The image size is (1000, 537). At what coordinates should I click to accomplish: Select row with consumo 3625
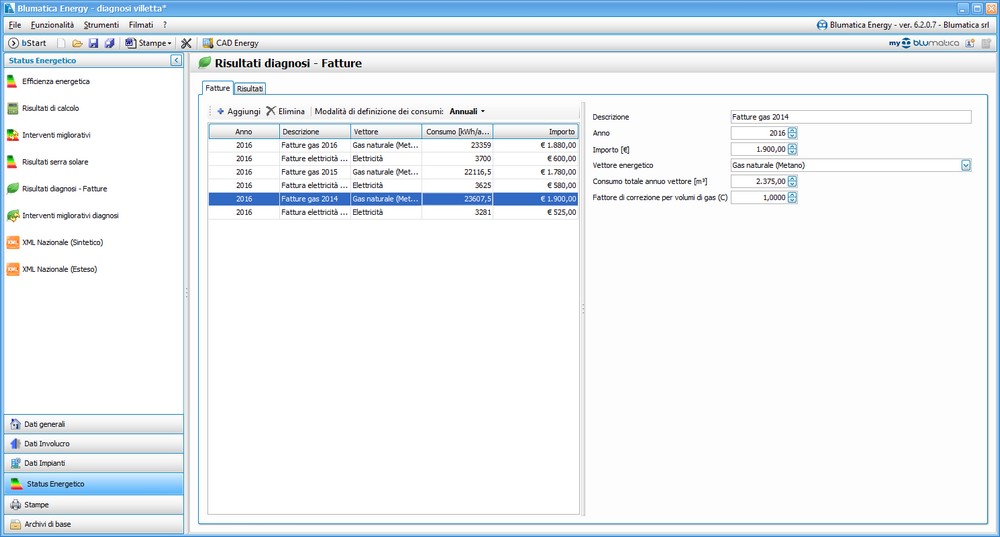(x=393, y=186)
